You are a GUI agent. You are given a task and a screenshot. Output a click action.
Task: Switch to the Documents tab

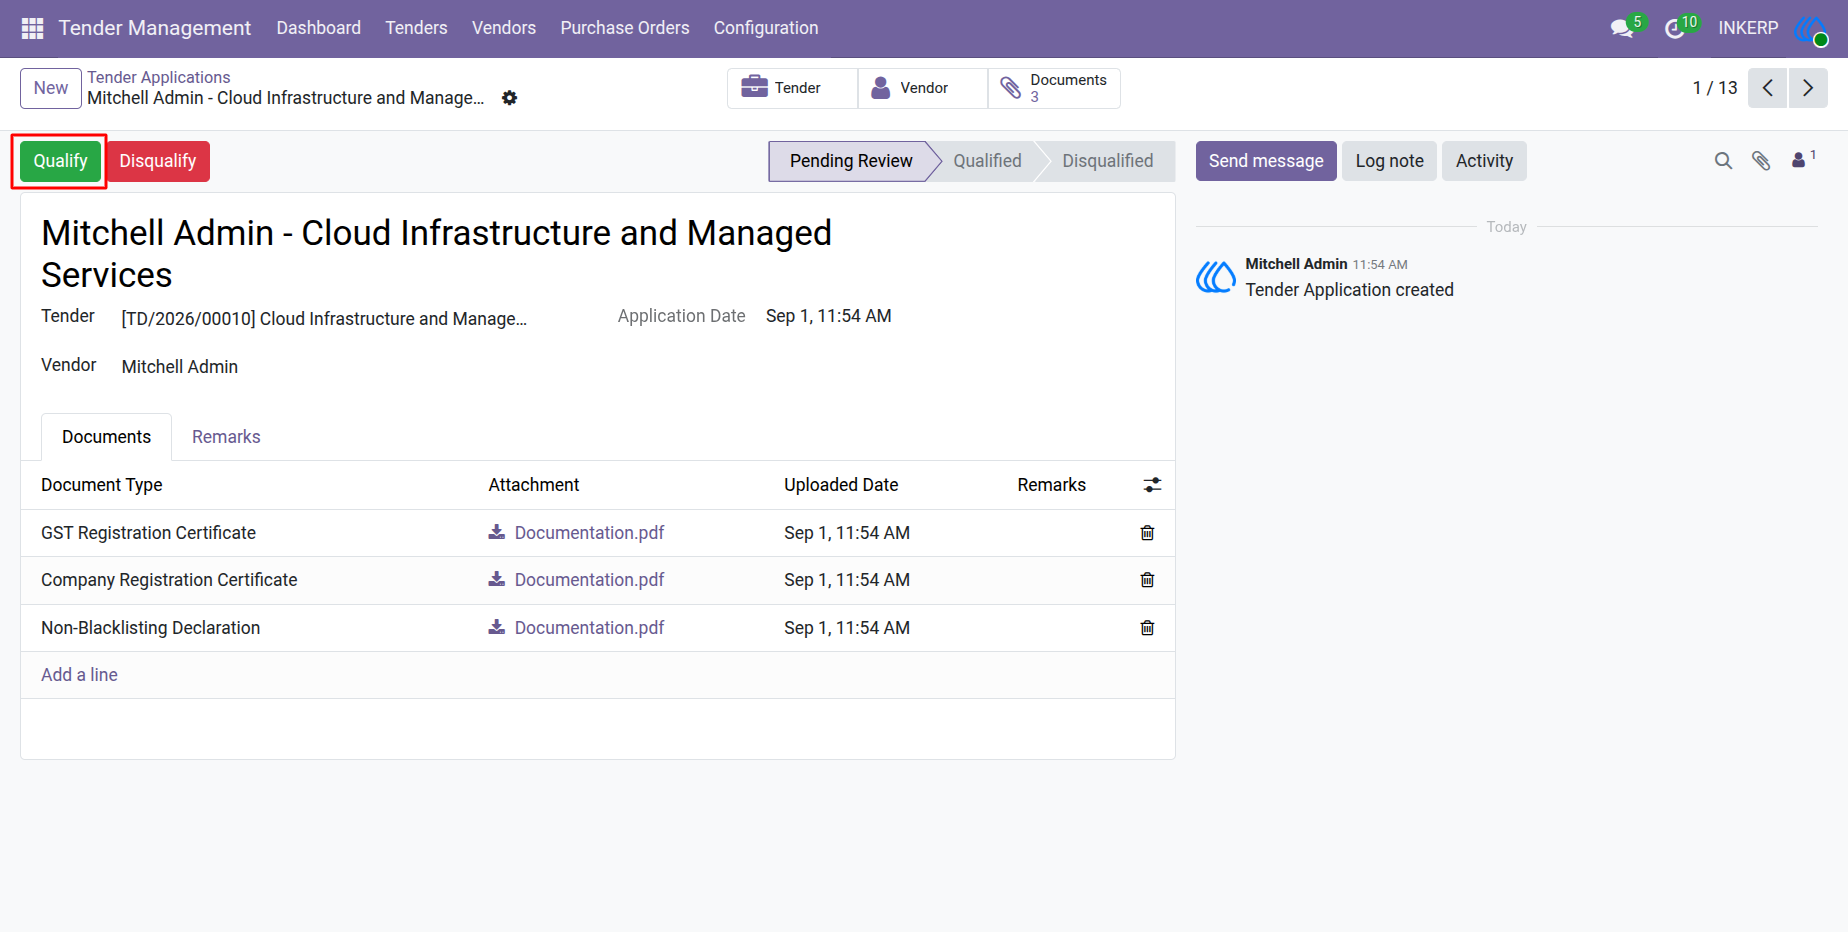[x=106, y=437]
